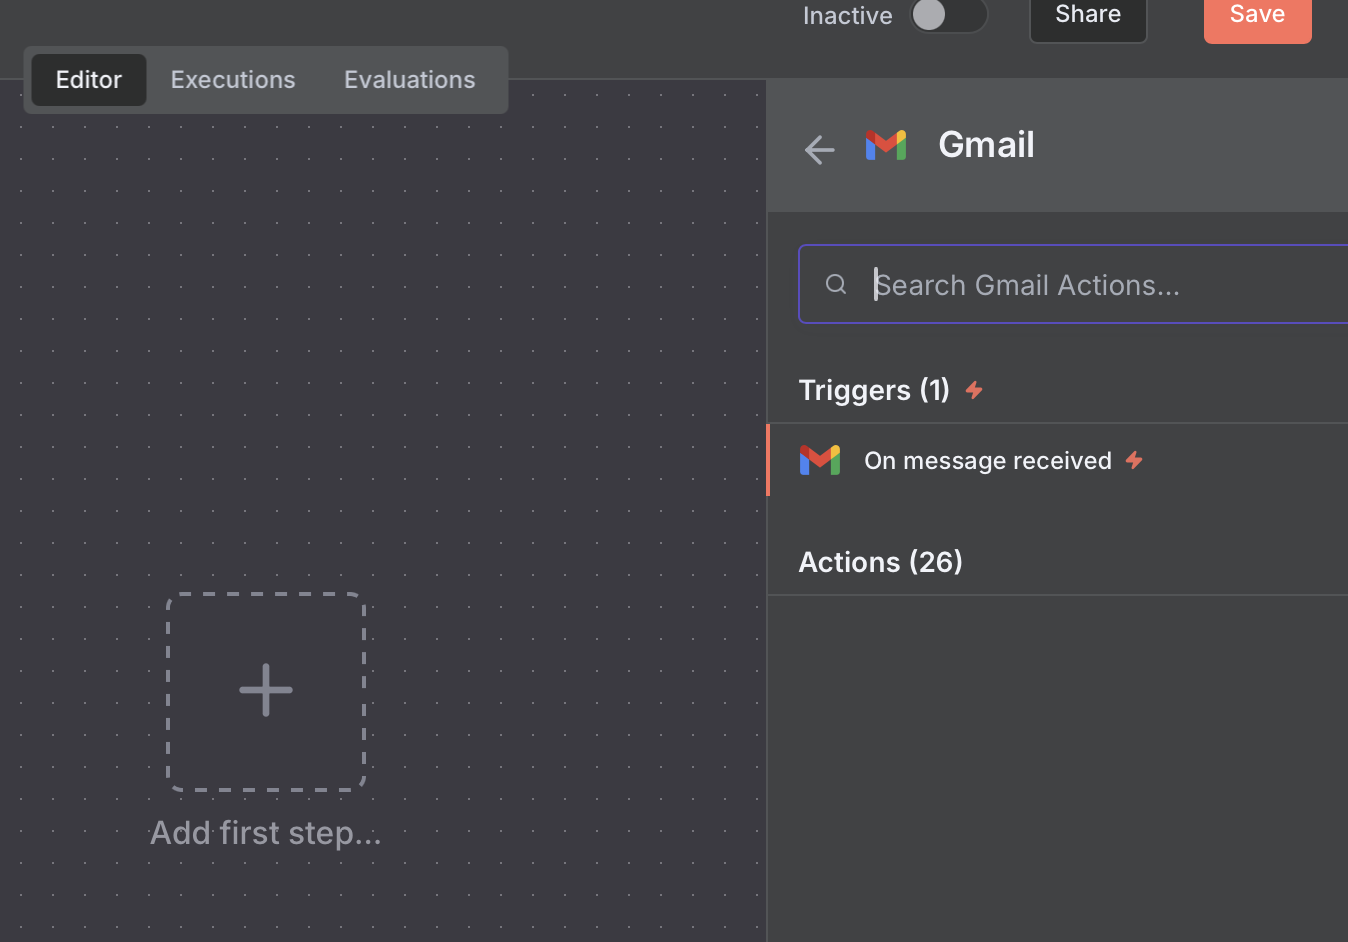The image size is (1348, 942).
Task: Click the Gmail icon for On message received
Action: point(820,460)
